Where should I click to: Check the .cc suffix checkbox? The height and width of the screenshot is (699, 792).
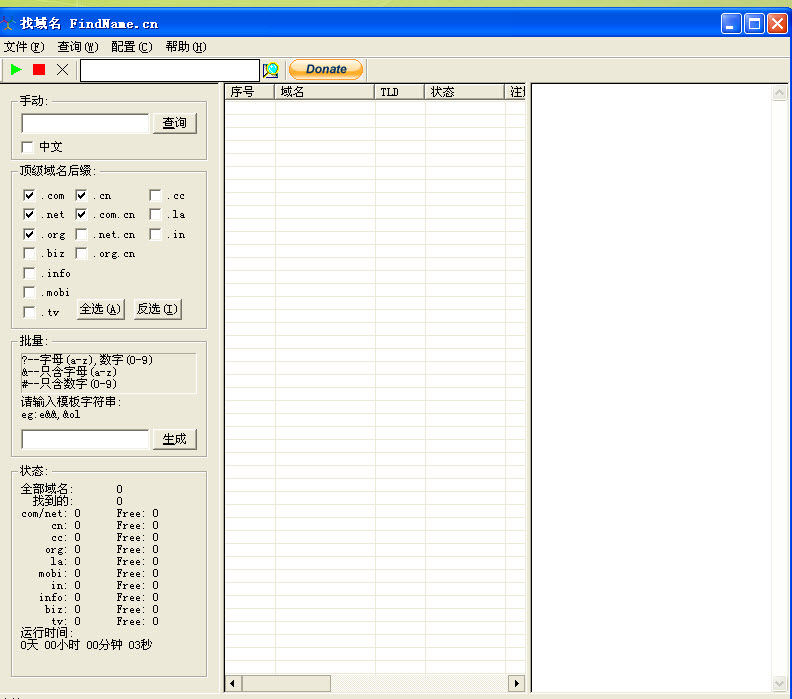155,195
